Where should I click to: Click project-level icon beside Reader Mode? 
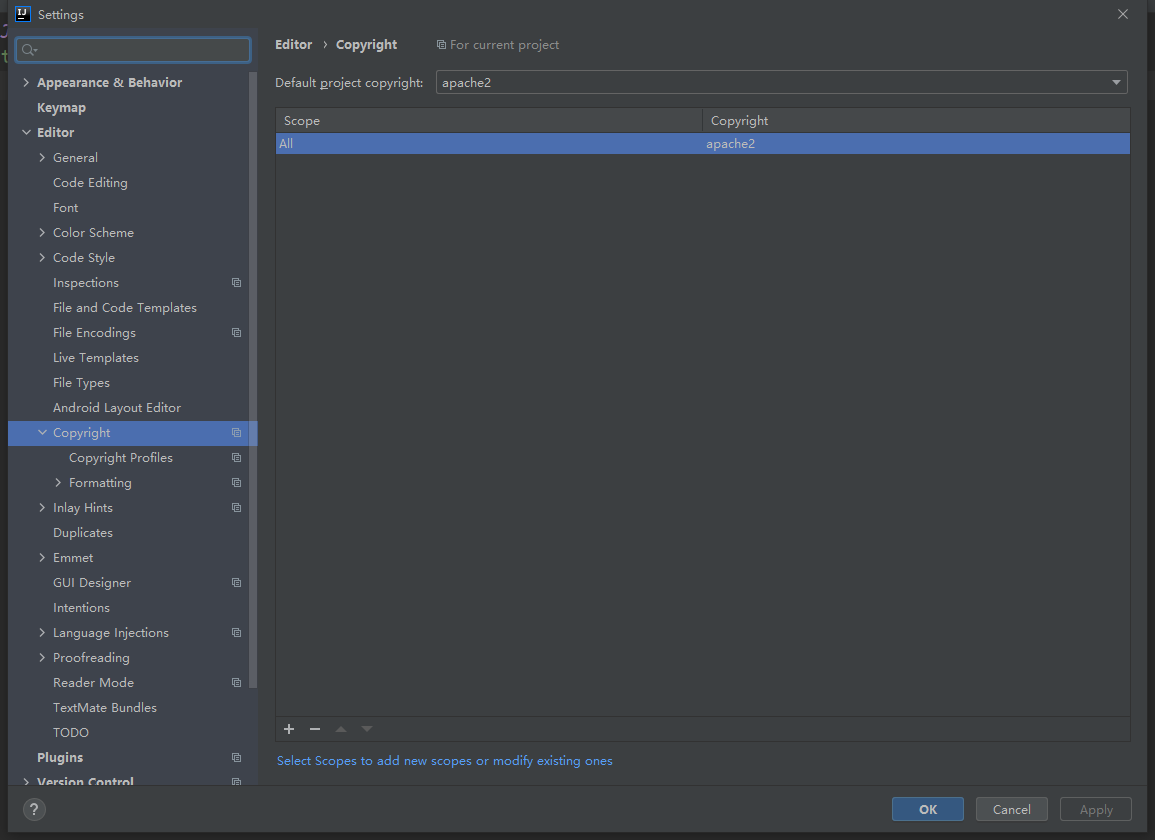click(236, 682)
